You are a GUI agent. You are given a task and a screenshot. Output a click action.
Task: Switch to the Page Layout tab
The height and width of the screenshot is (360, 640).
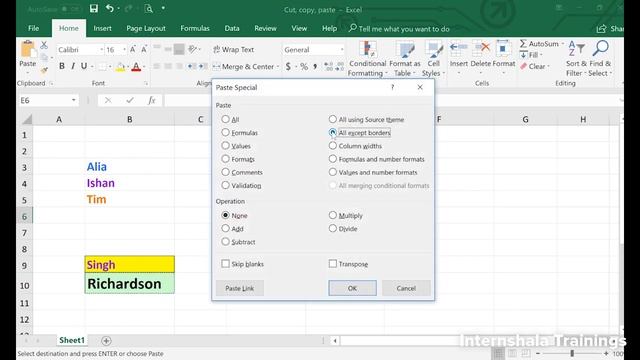146,28
